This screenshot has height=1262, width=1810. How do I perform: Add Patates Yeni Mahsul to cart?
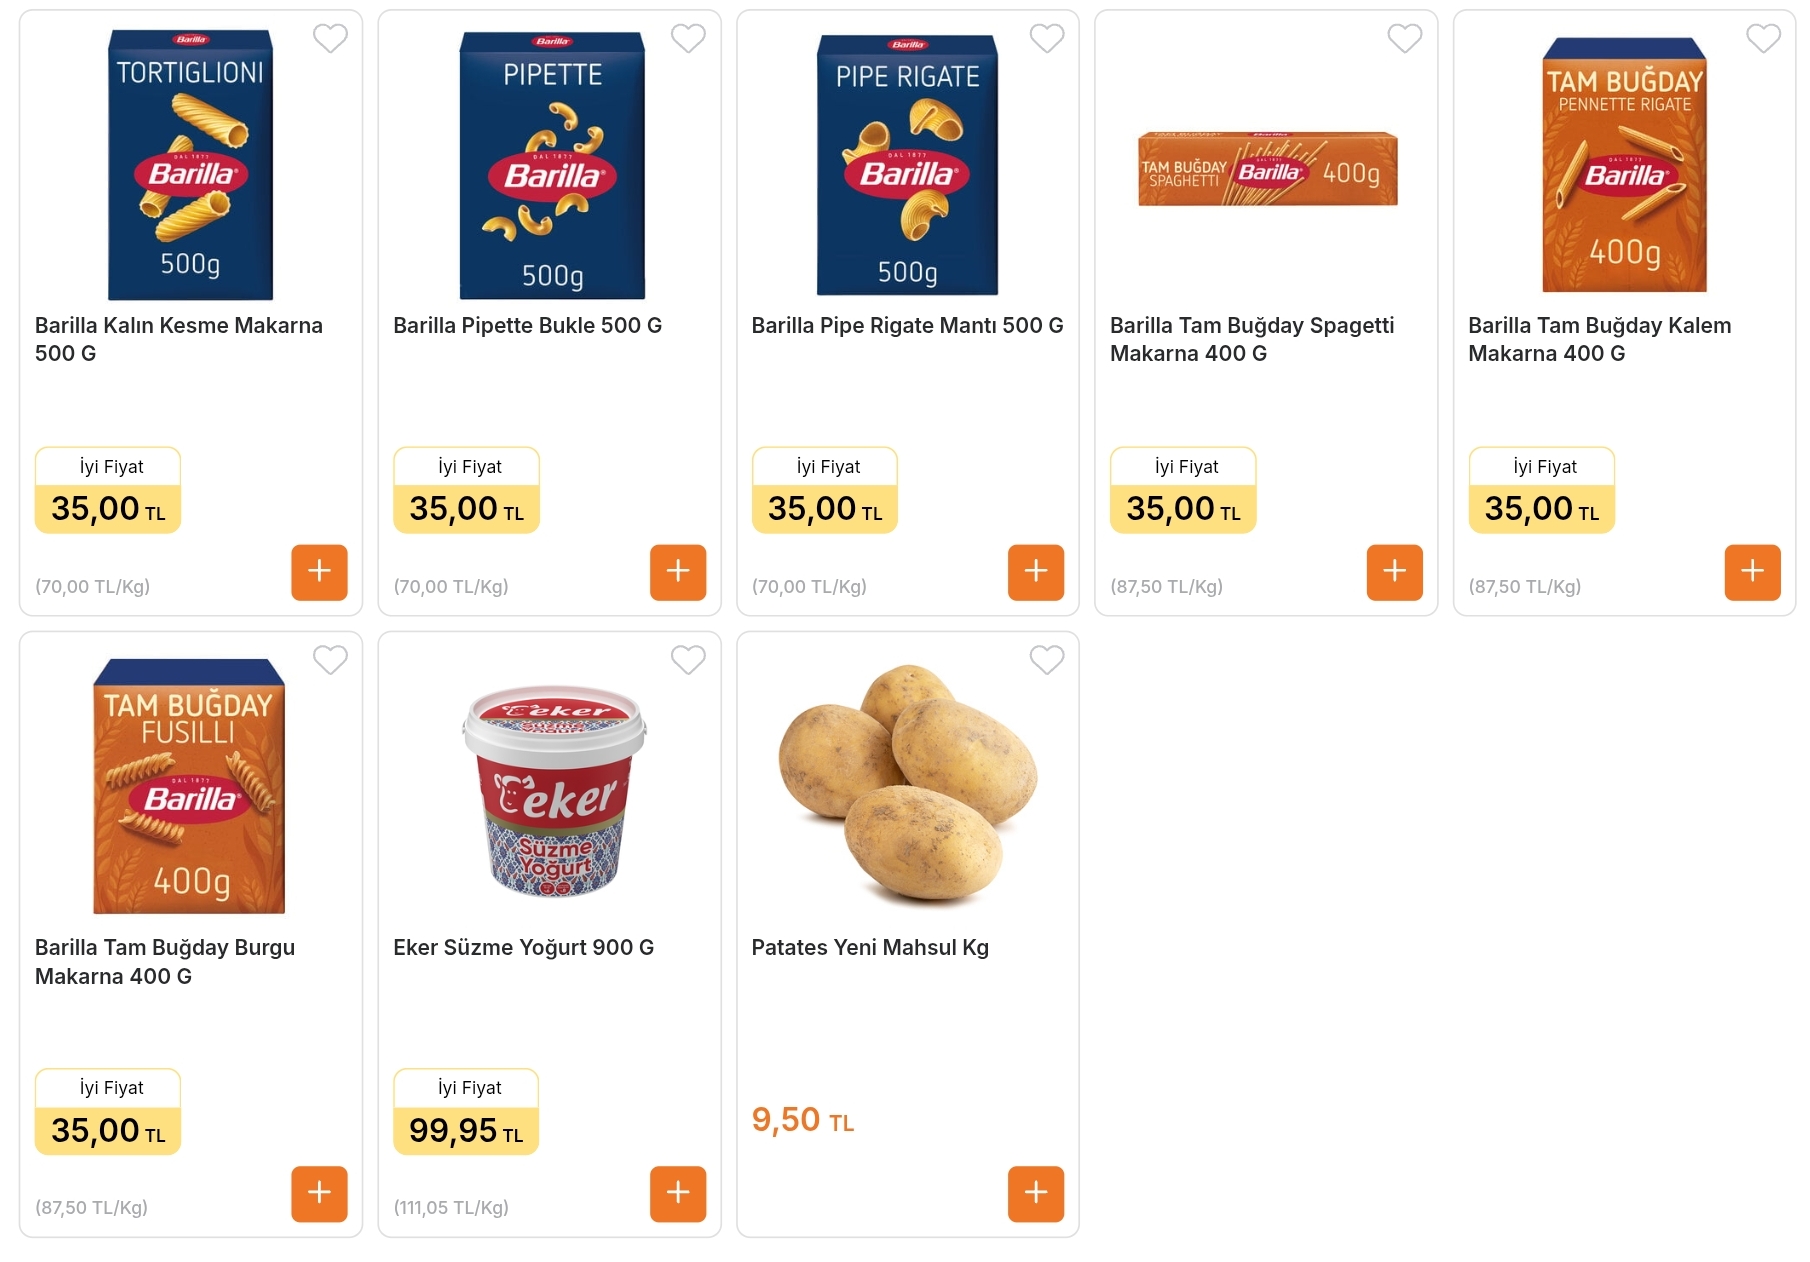click(x=1036, y=1193)
